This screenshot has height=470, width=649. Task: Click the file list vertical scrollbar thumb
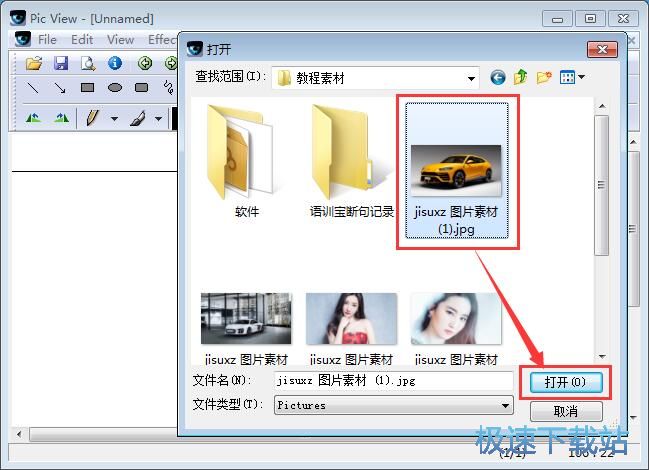click(x=602, y=185)
